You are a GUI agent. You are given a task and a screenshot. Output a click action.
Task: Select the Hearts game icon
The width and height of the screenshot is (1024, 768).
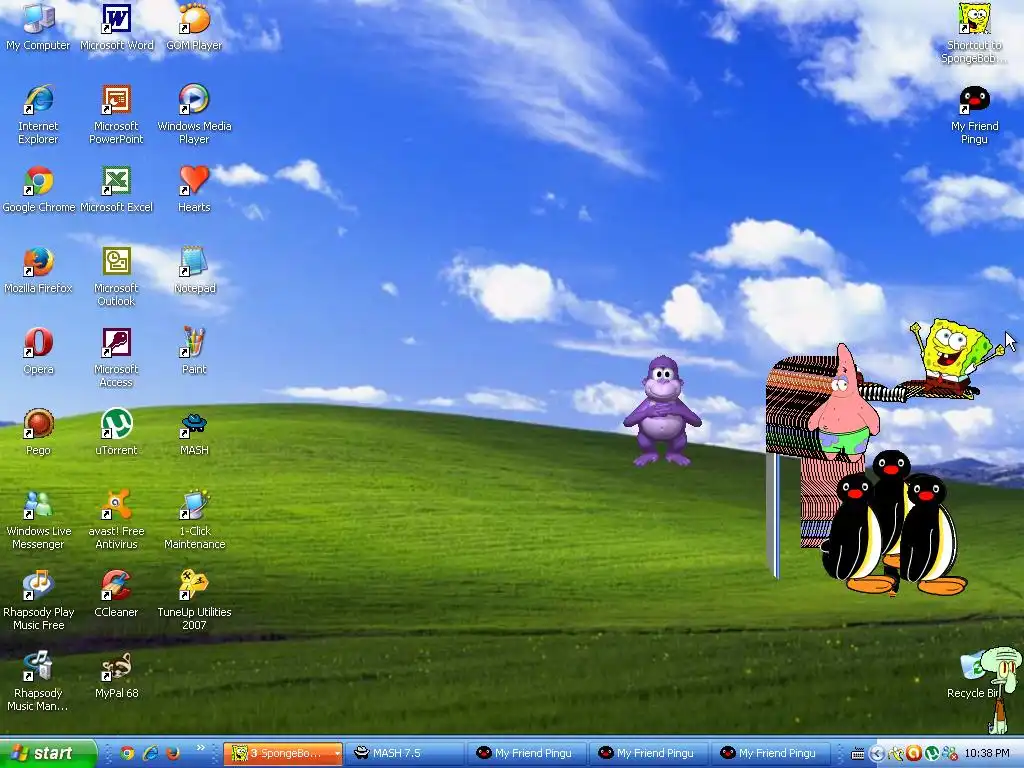click(x=194, y=189)
